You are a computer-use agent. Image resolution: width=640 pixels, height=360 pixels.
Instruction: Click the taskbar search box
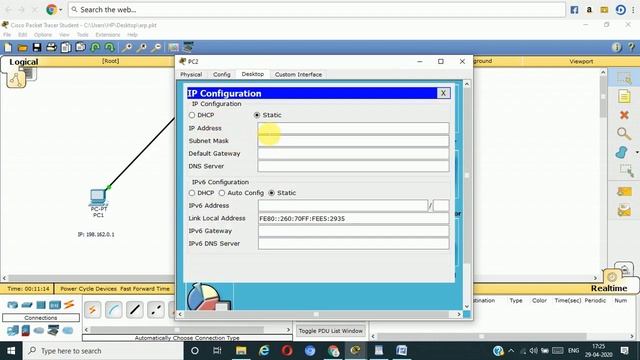(103, 351)
